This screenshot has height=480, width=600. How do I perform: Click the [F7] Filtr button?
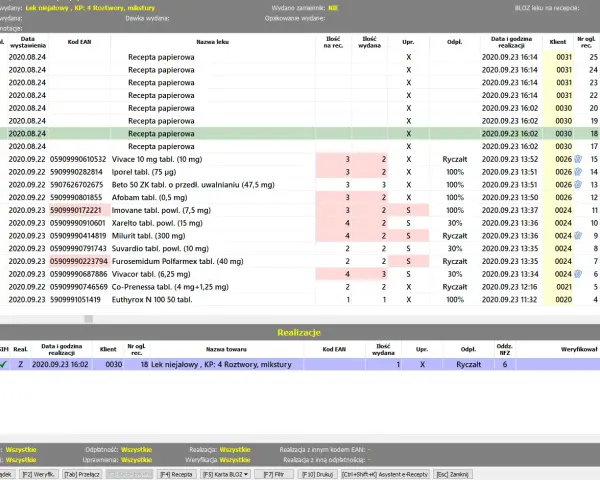(x=274, y=474)
